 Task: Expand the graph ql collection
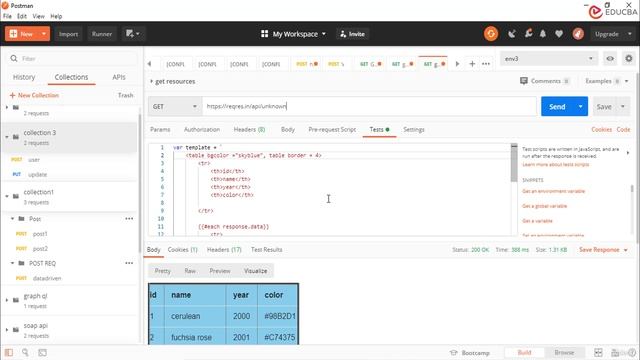click(7, 300)
